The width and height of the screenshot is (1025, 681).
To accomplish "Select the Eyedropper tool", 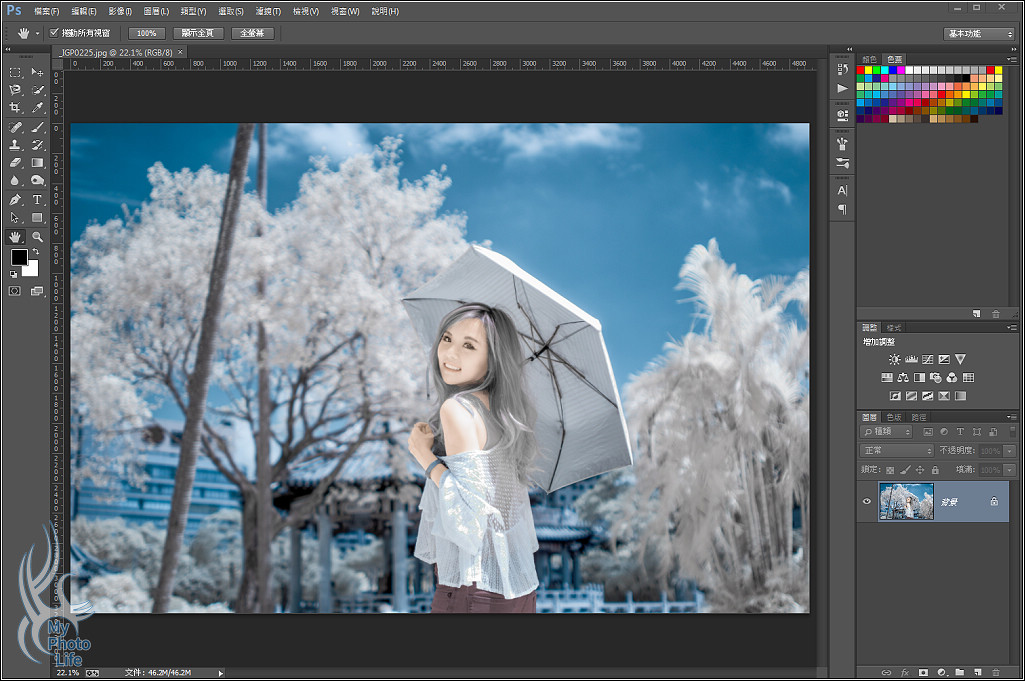I will point(37,108).
